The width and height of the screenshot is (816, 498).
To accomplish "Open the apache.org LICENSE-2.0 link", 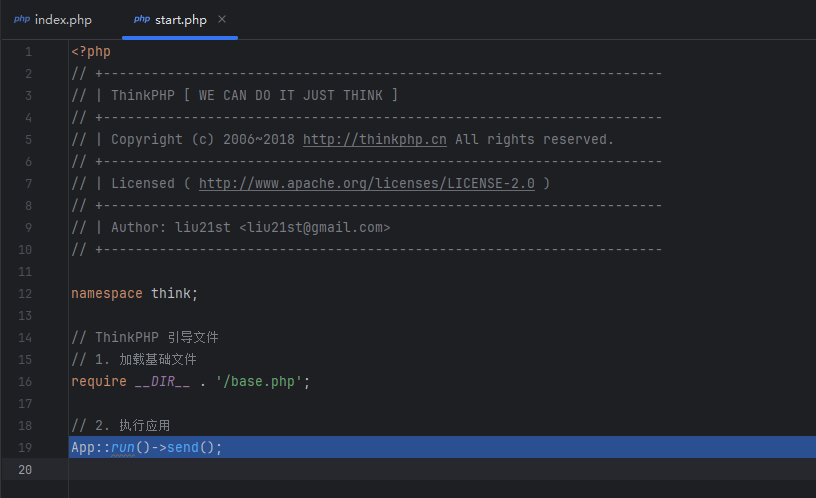I will point(366,183).
